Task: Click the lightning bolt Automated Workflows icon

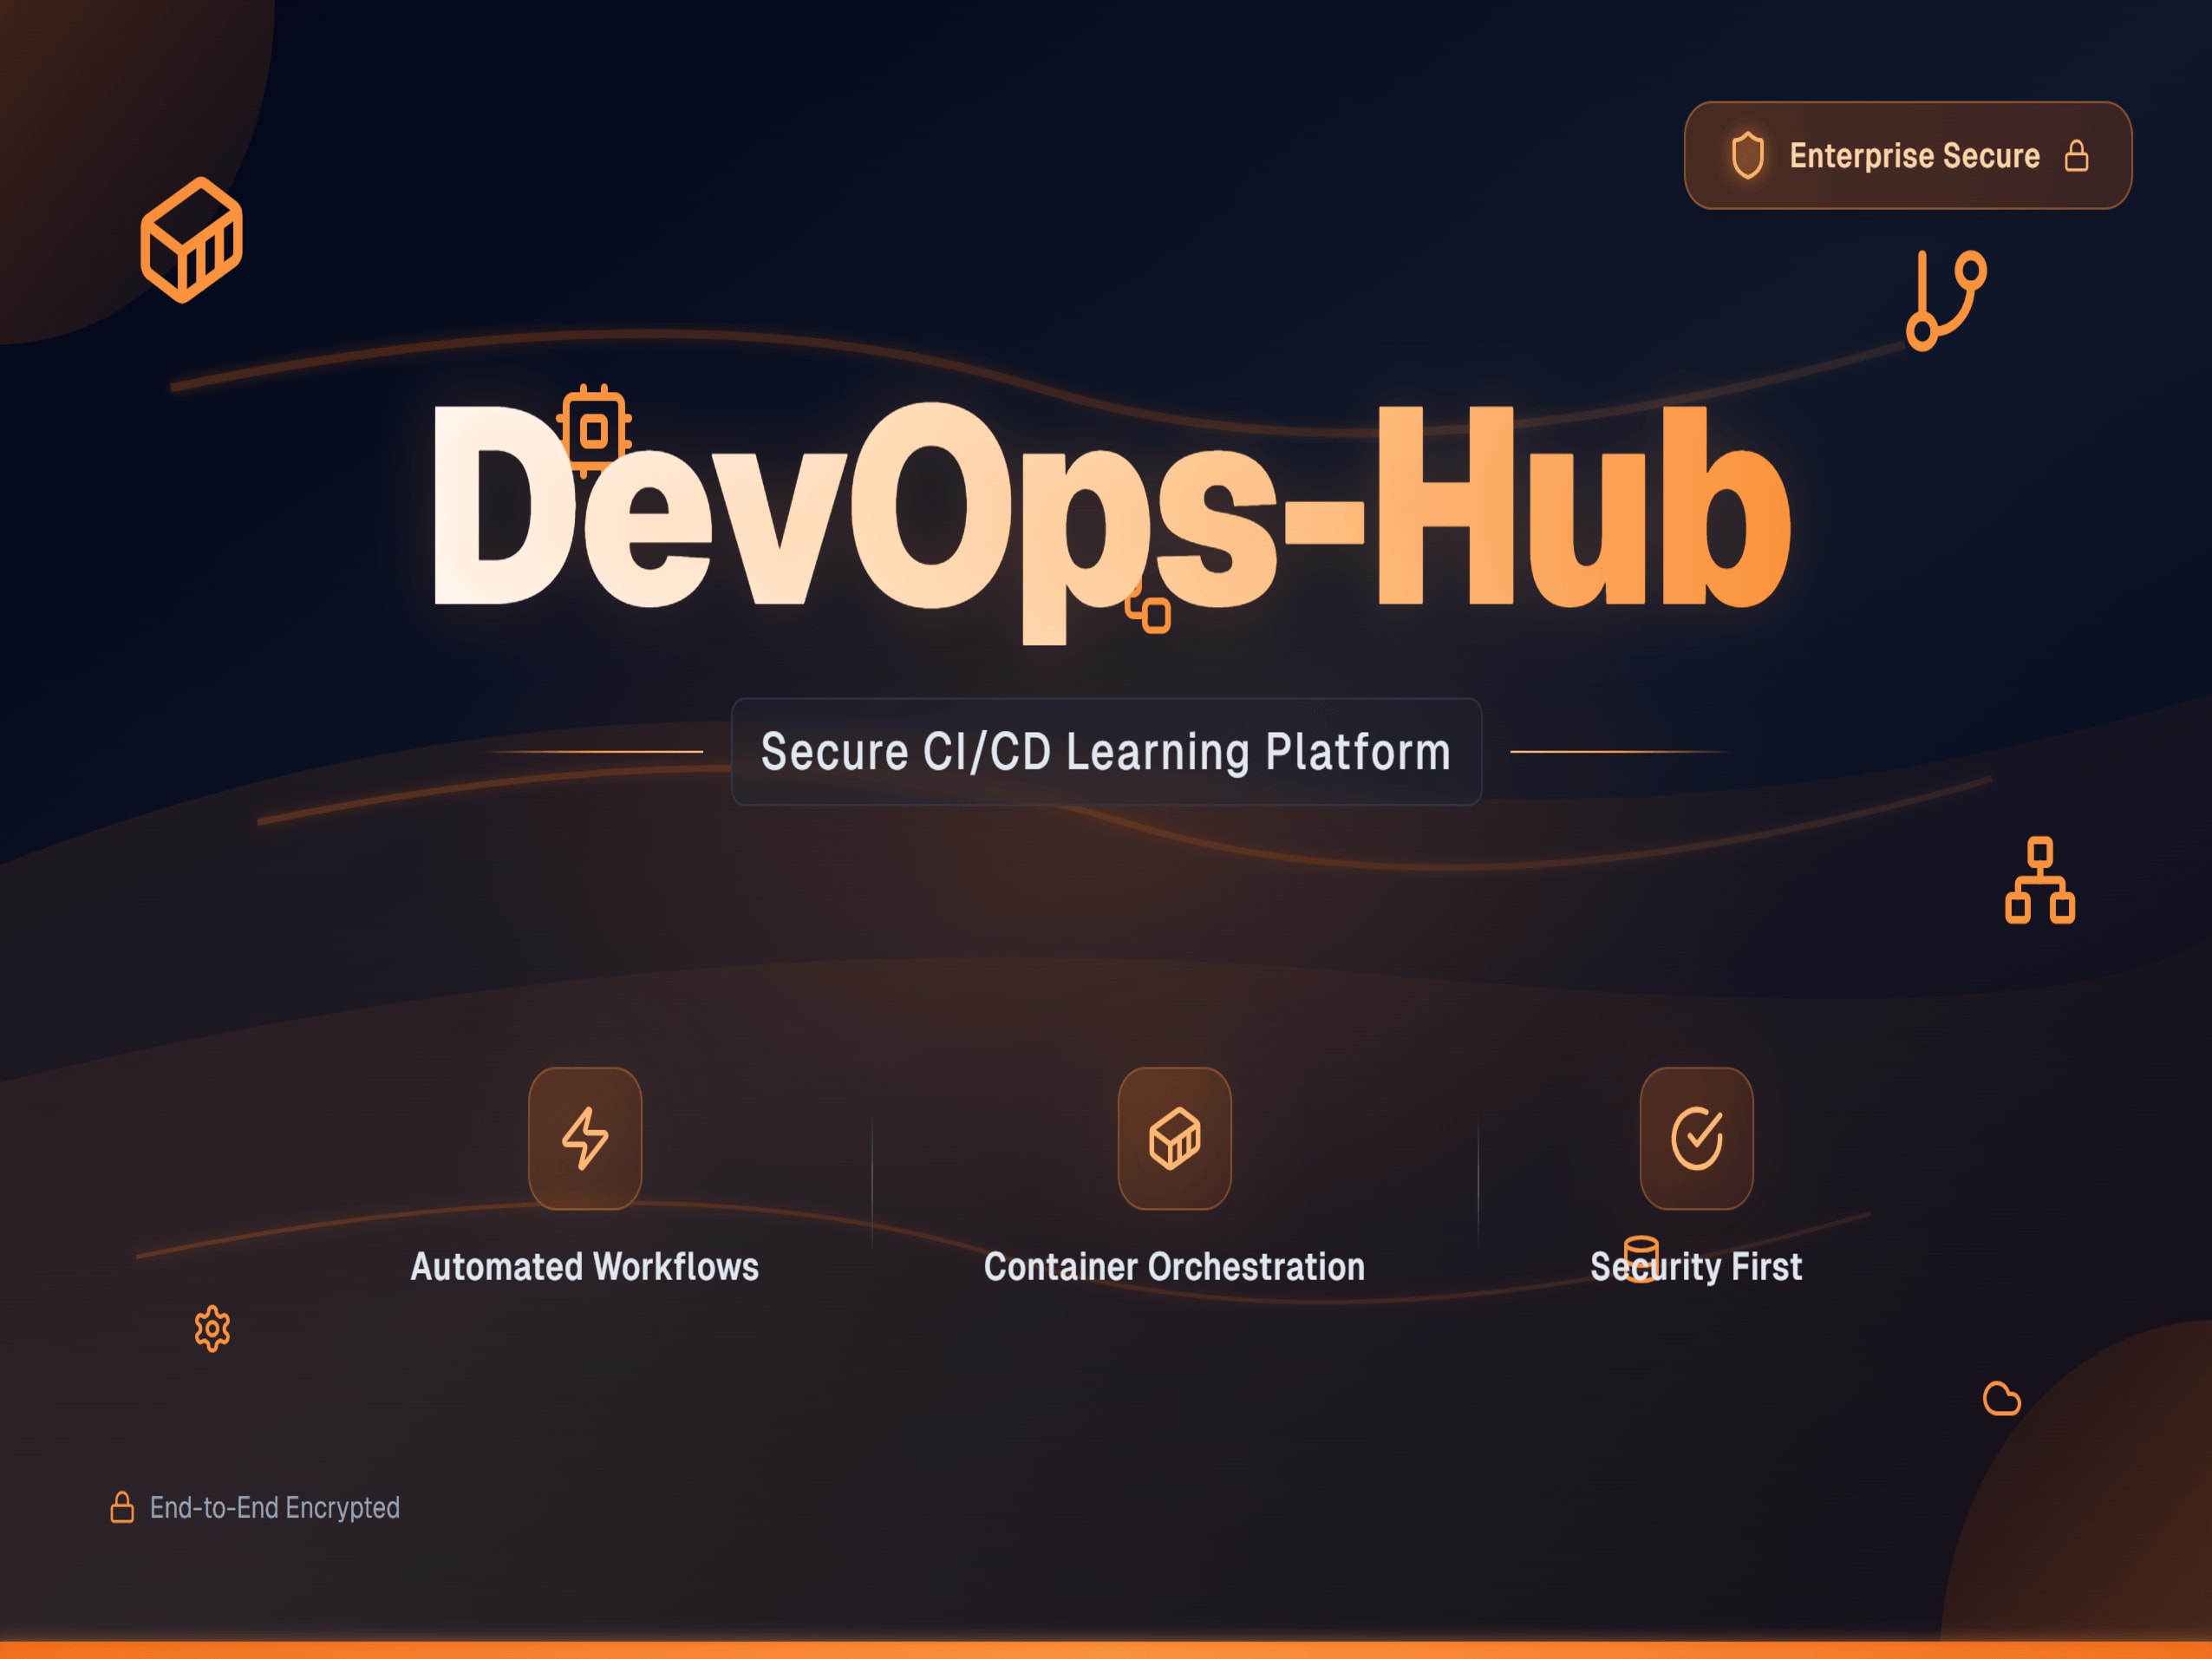Action: (585, 1138)
